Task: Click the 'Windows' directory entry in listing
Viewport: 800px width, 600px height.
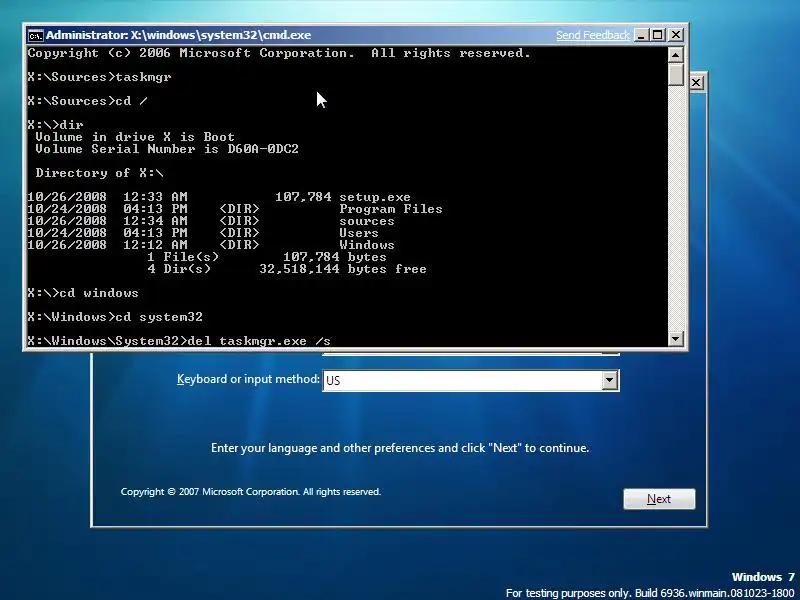Action: (367, 245)
